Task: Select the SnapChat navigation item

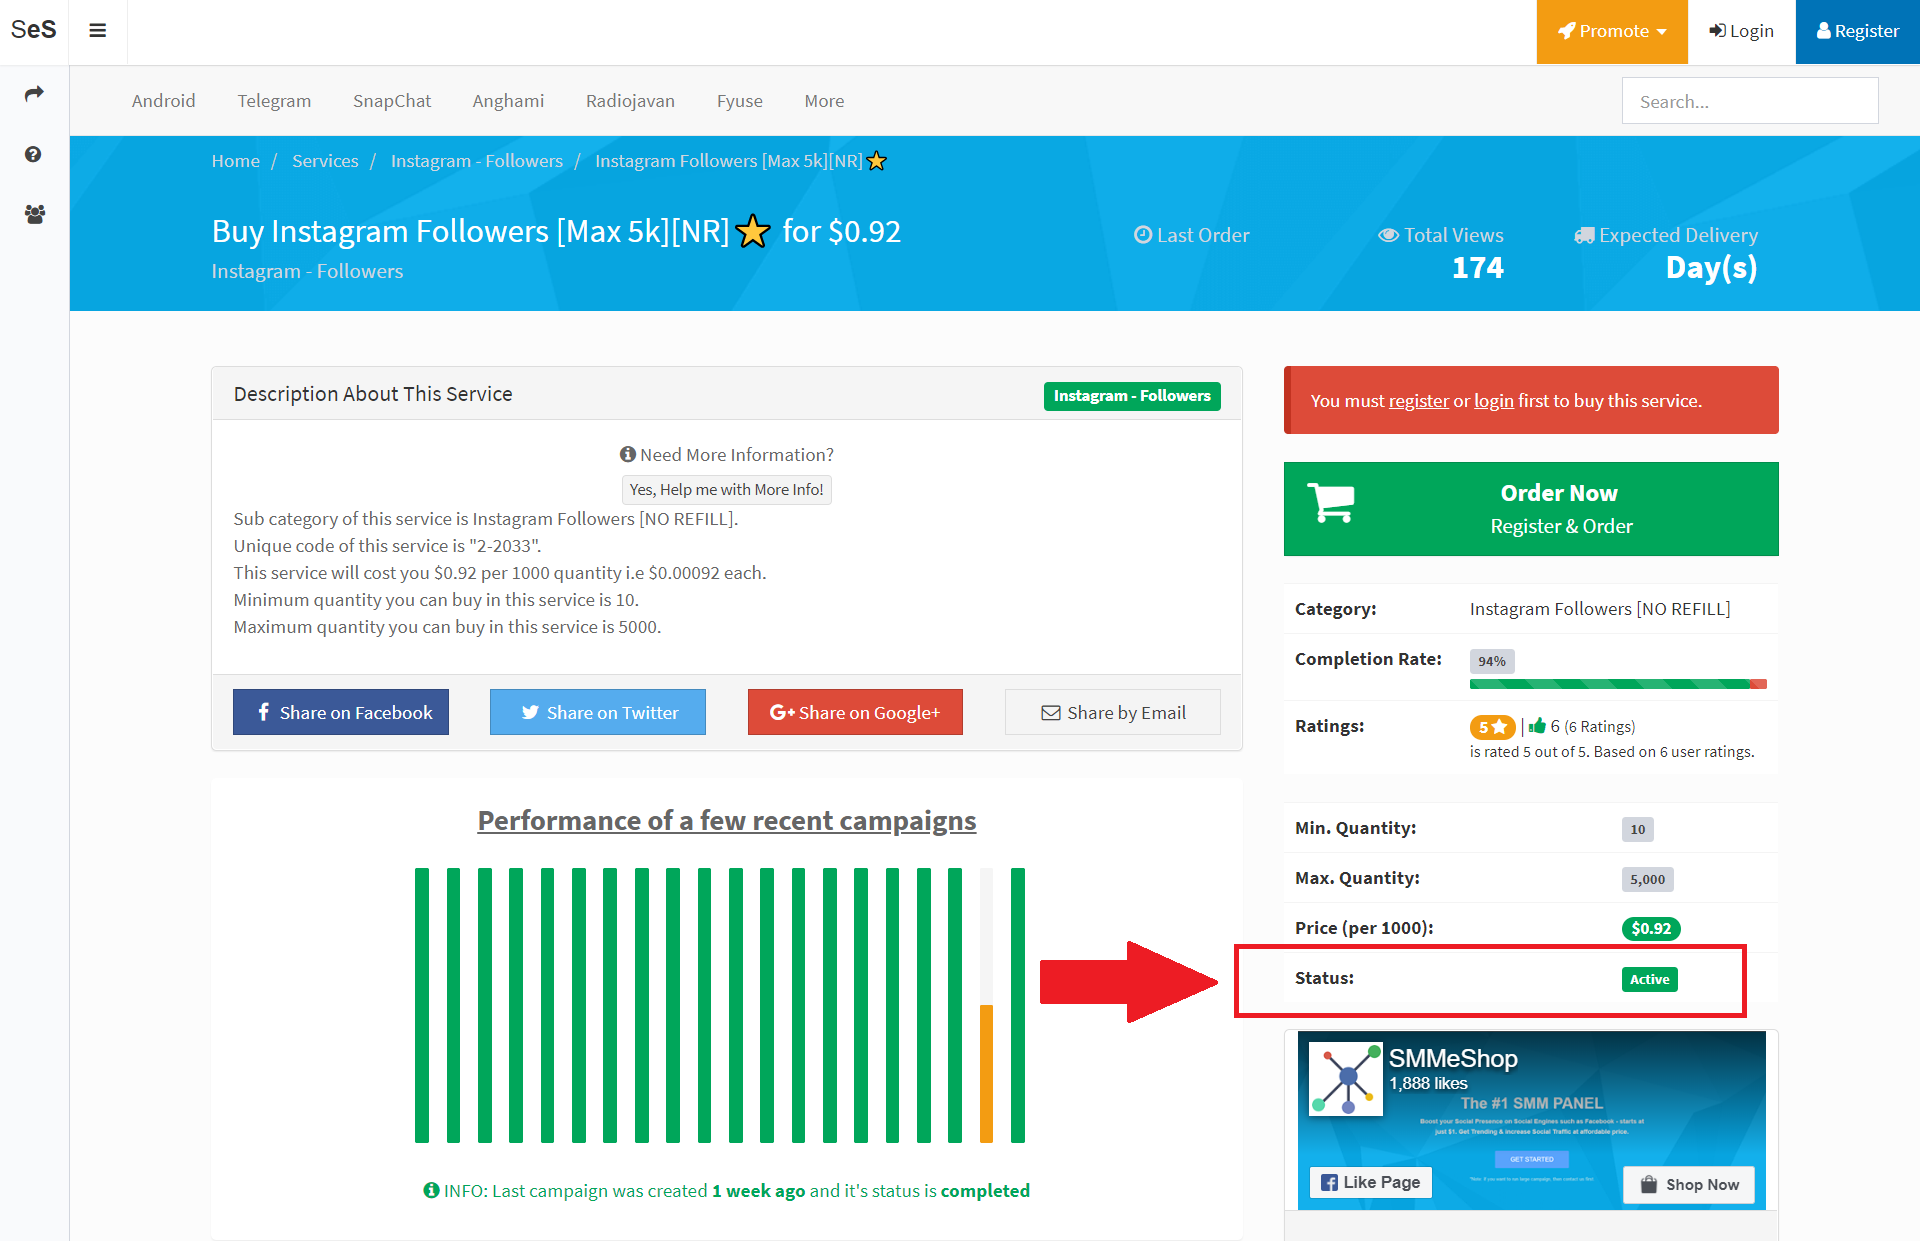Action: click(391, 101)
